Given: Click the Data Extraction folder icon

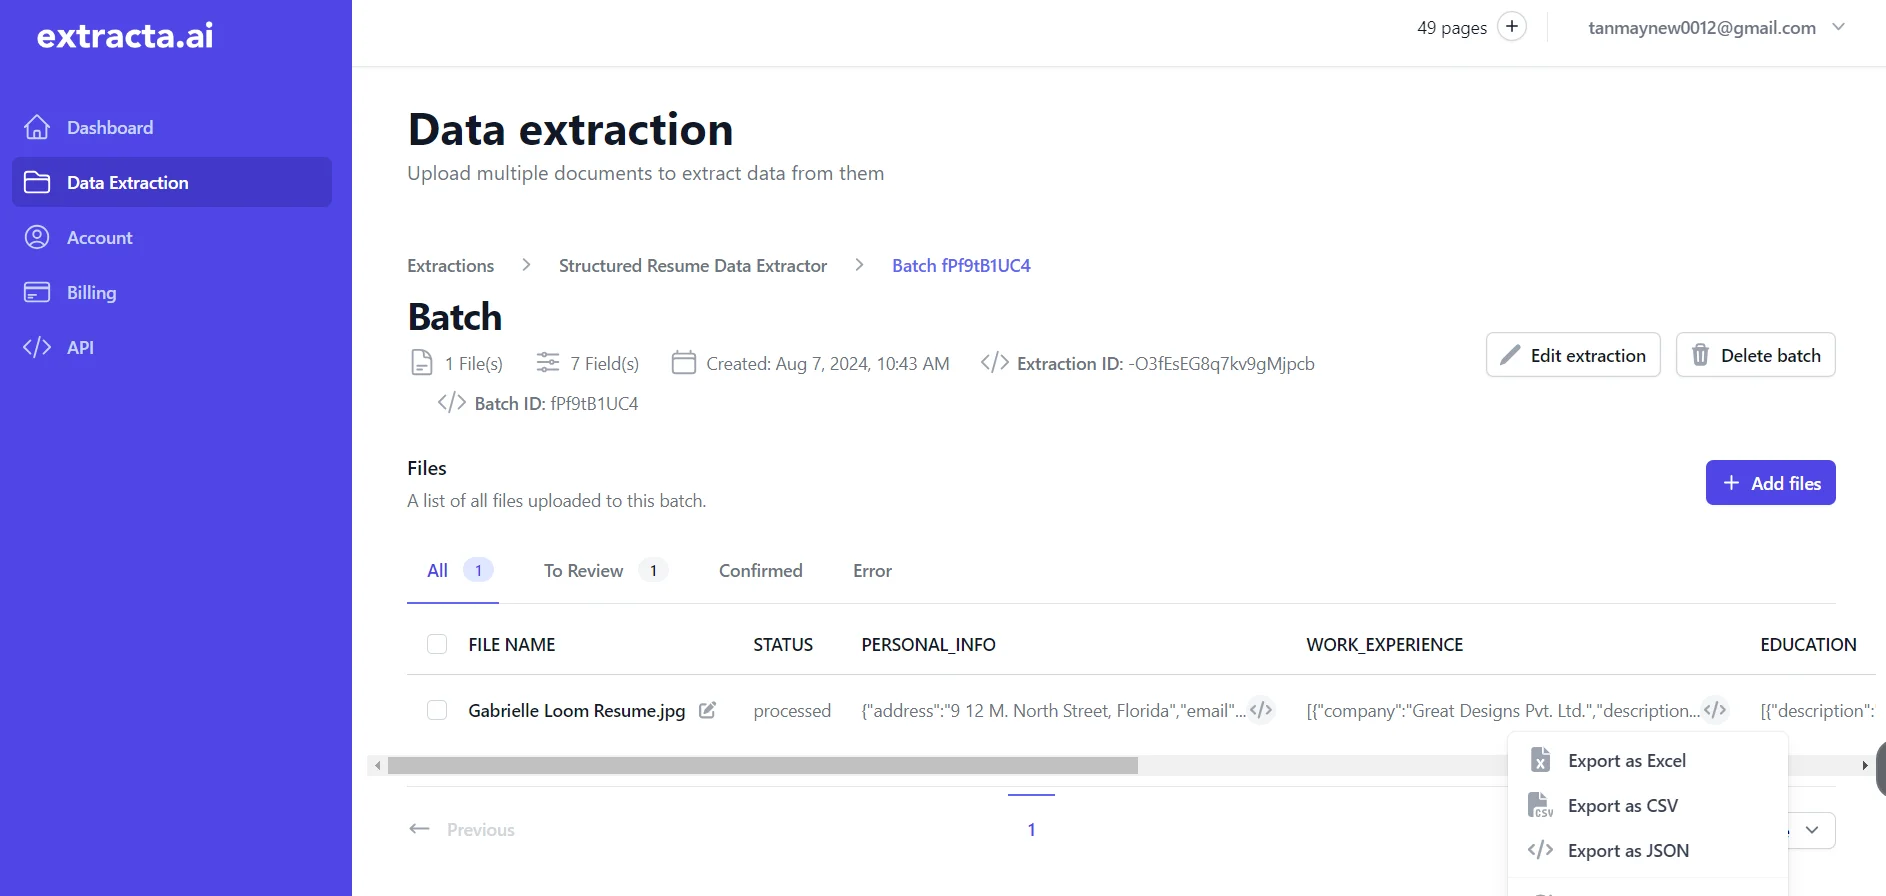Looking at the screenshot, I should (37, 182).
